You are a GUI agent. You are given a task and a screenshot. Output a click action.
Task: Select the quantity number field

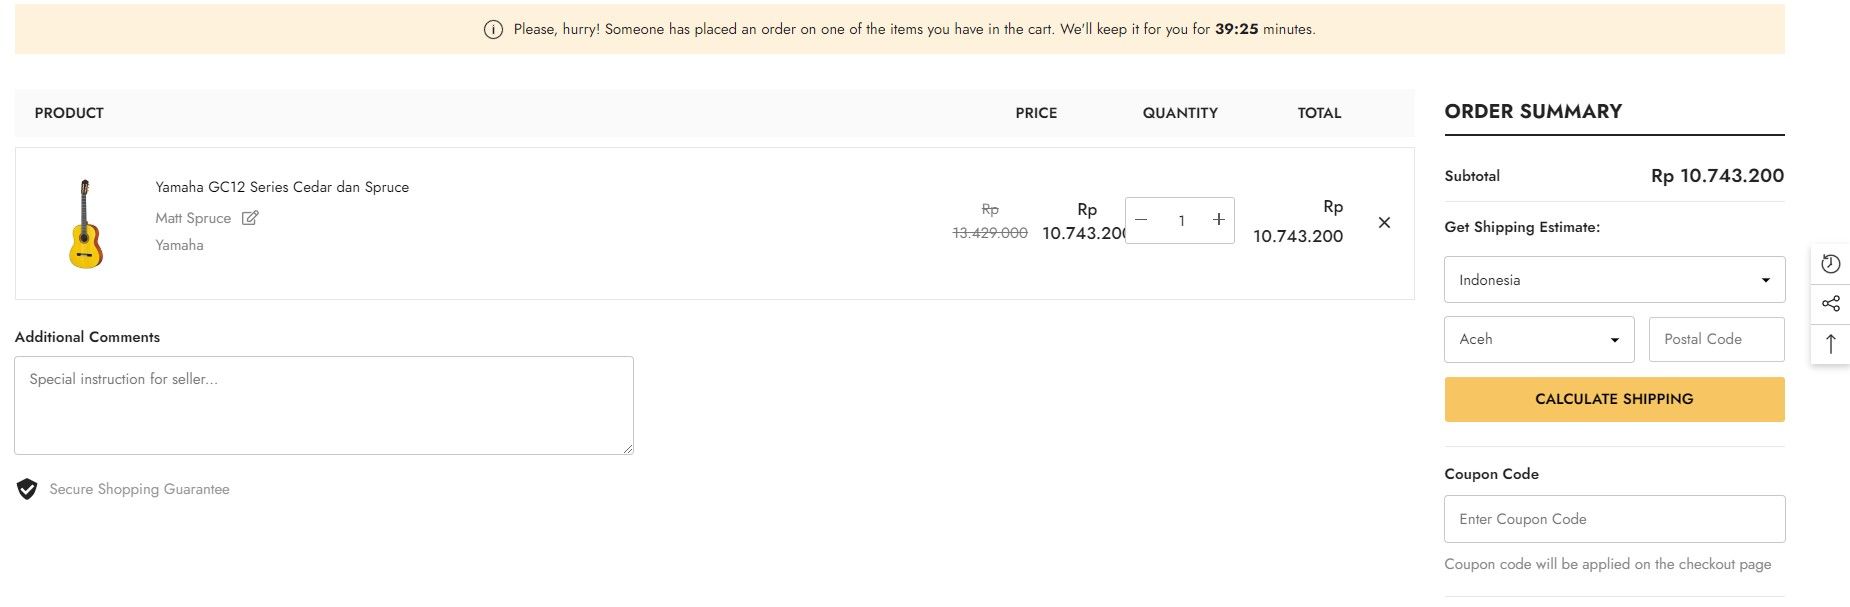point(1181,220)
